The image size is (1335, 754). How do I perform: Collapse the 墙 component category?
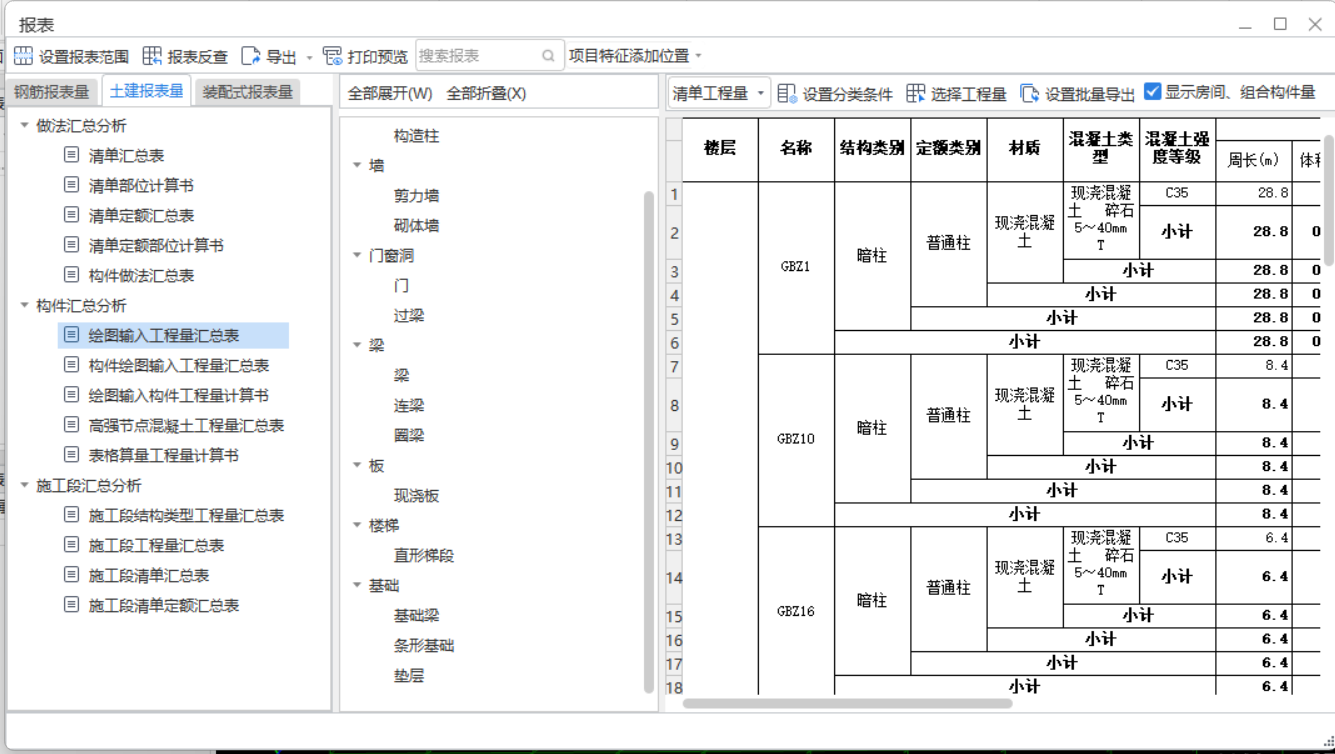(357, 165)
